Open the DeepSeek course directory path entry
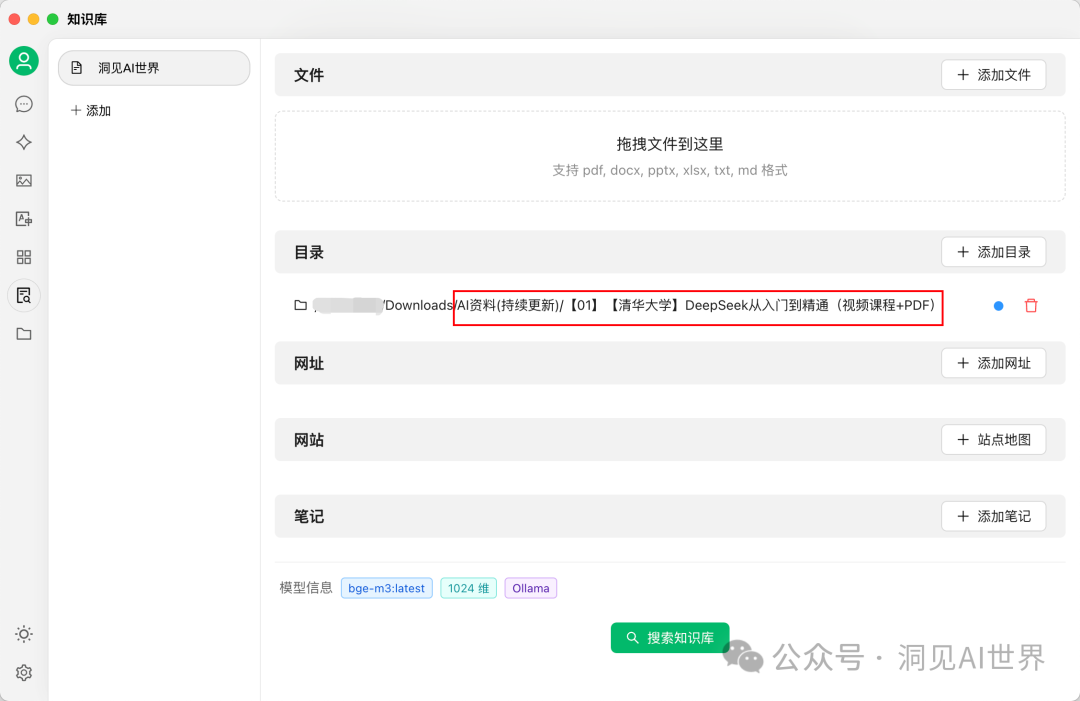 click(x=624, y=305)
